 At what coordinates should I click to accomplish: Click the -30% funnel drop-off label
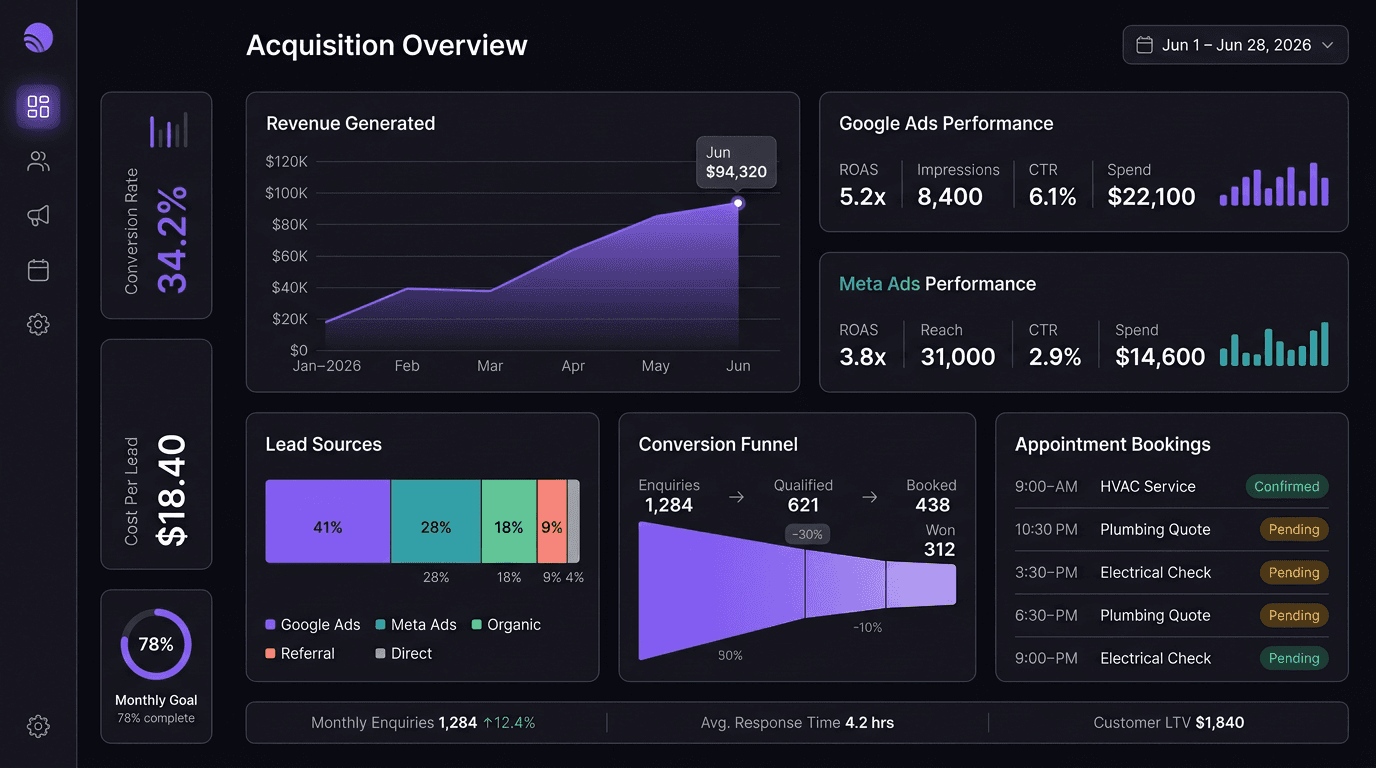coord(807,534)
